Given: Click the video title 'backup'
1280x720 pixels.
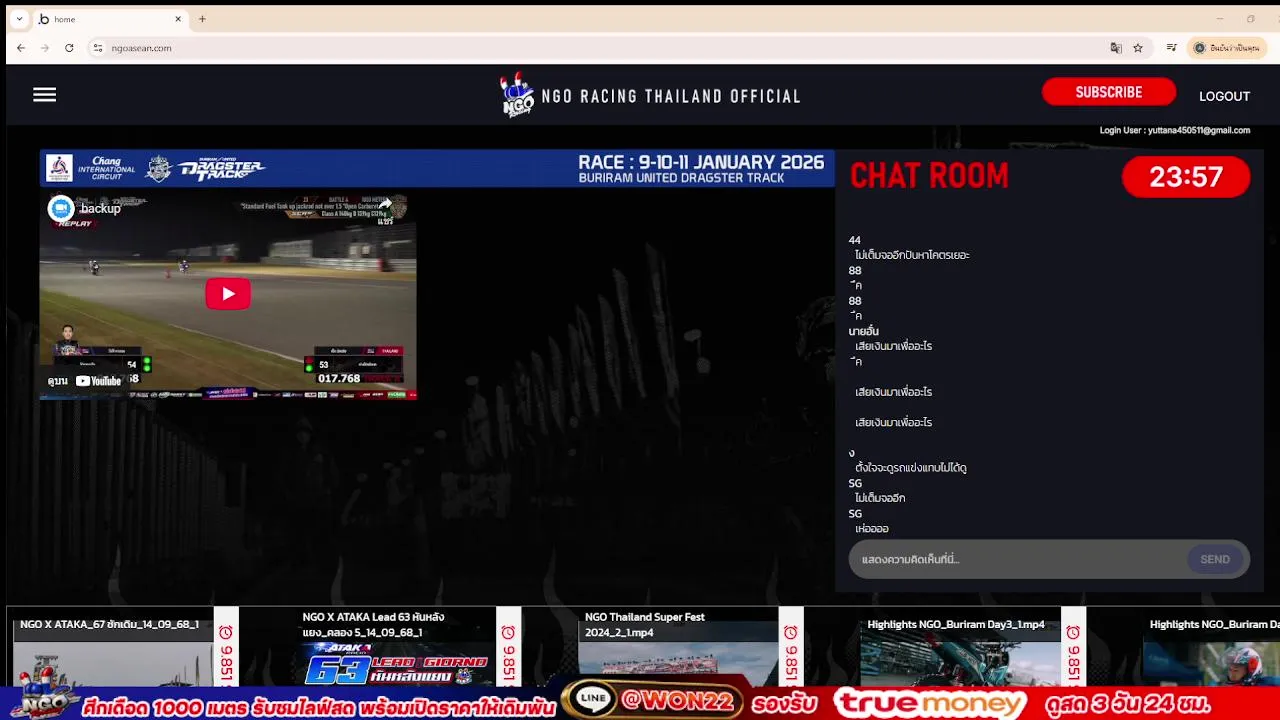Looking at the screenshot, I should pyautogui.click(x=100, y=208).
